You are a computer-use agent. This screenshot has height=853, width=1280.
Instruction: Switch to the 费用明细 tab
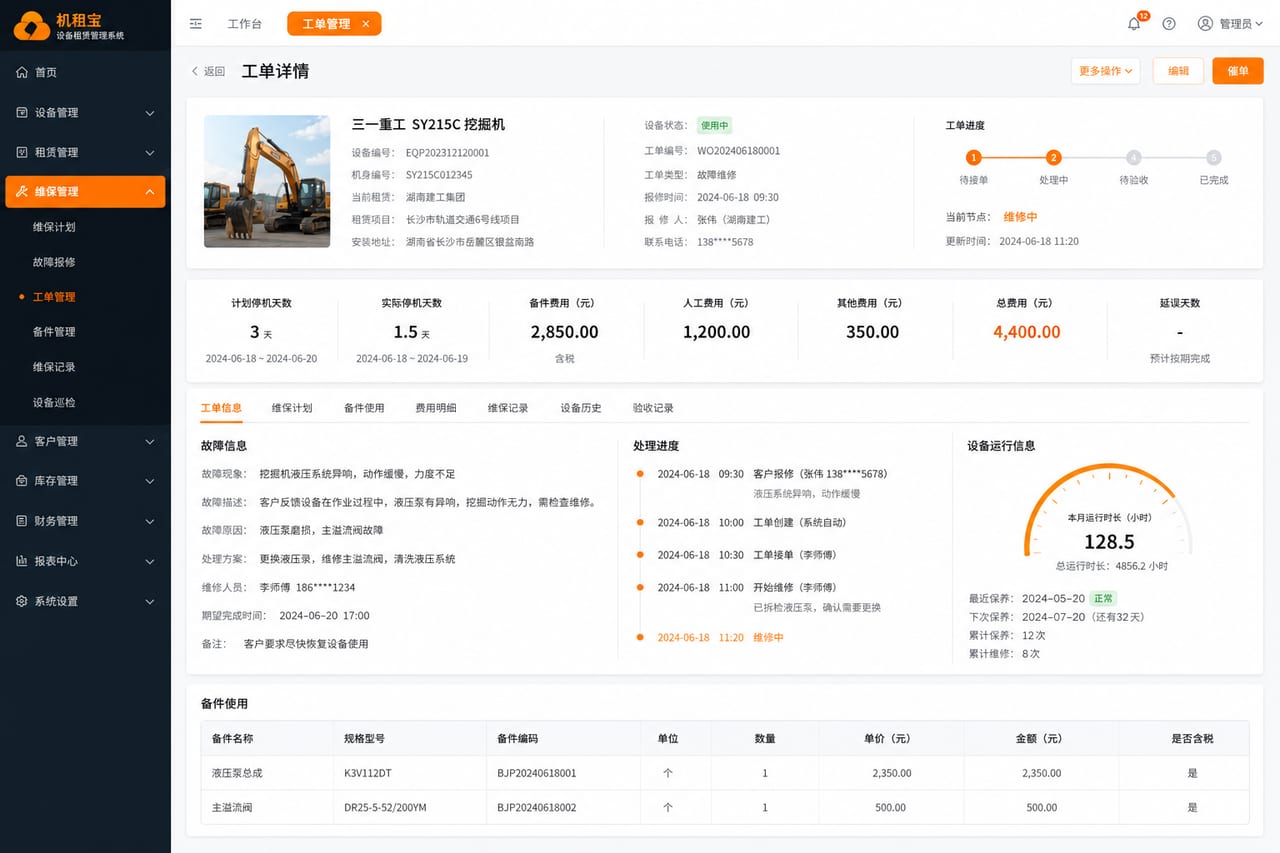[436, 408]
